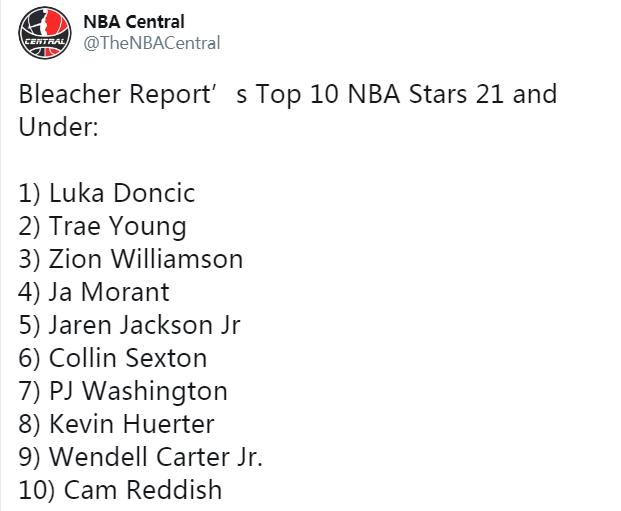Screen dimensions: 621x511
Task: Open the @TheNBACentral handle link
Action: [152, 43]
